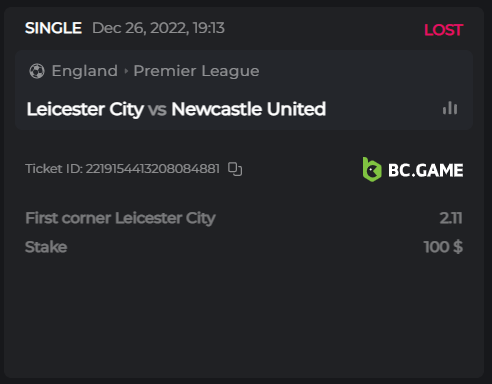This screenshot has height=384, width=492.
Task: Open the Leicester City team name
Action: click(85, 109)
